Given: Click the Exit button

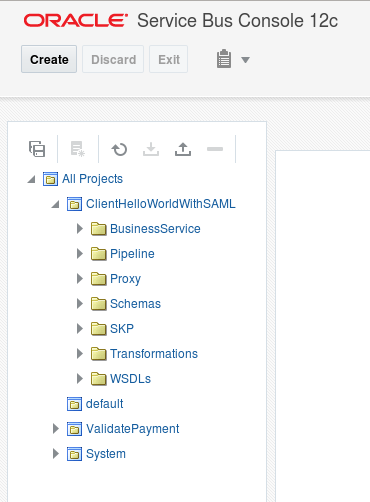Looking at the screenshot, I should [169, 59].
